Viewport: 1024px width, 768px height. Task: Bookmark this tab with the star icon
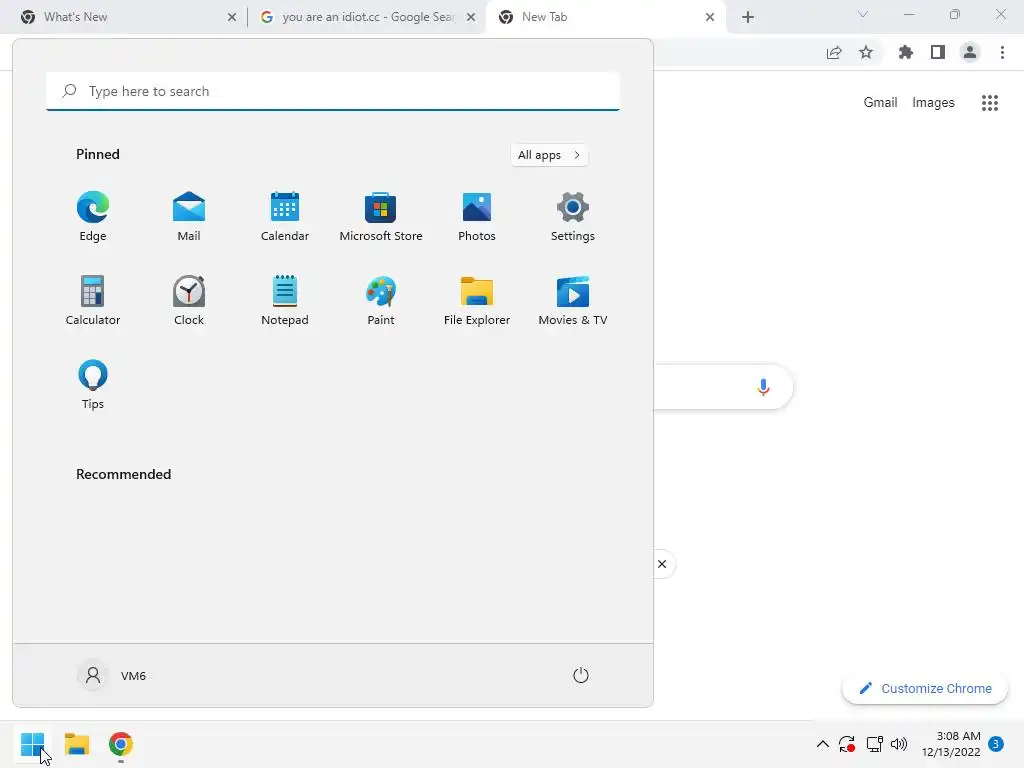(x=866, y=52)
